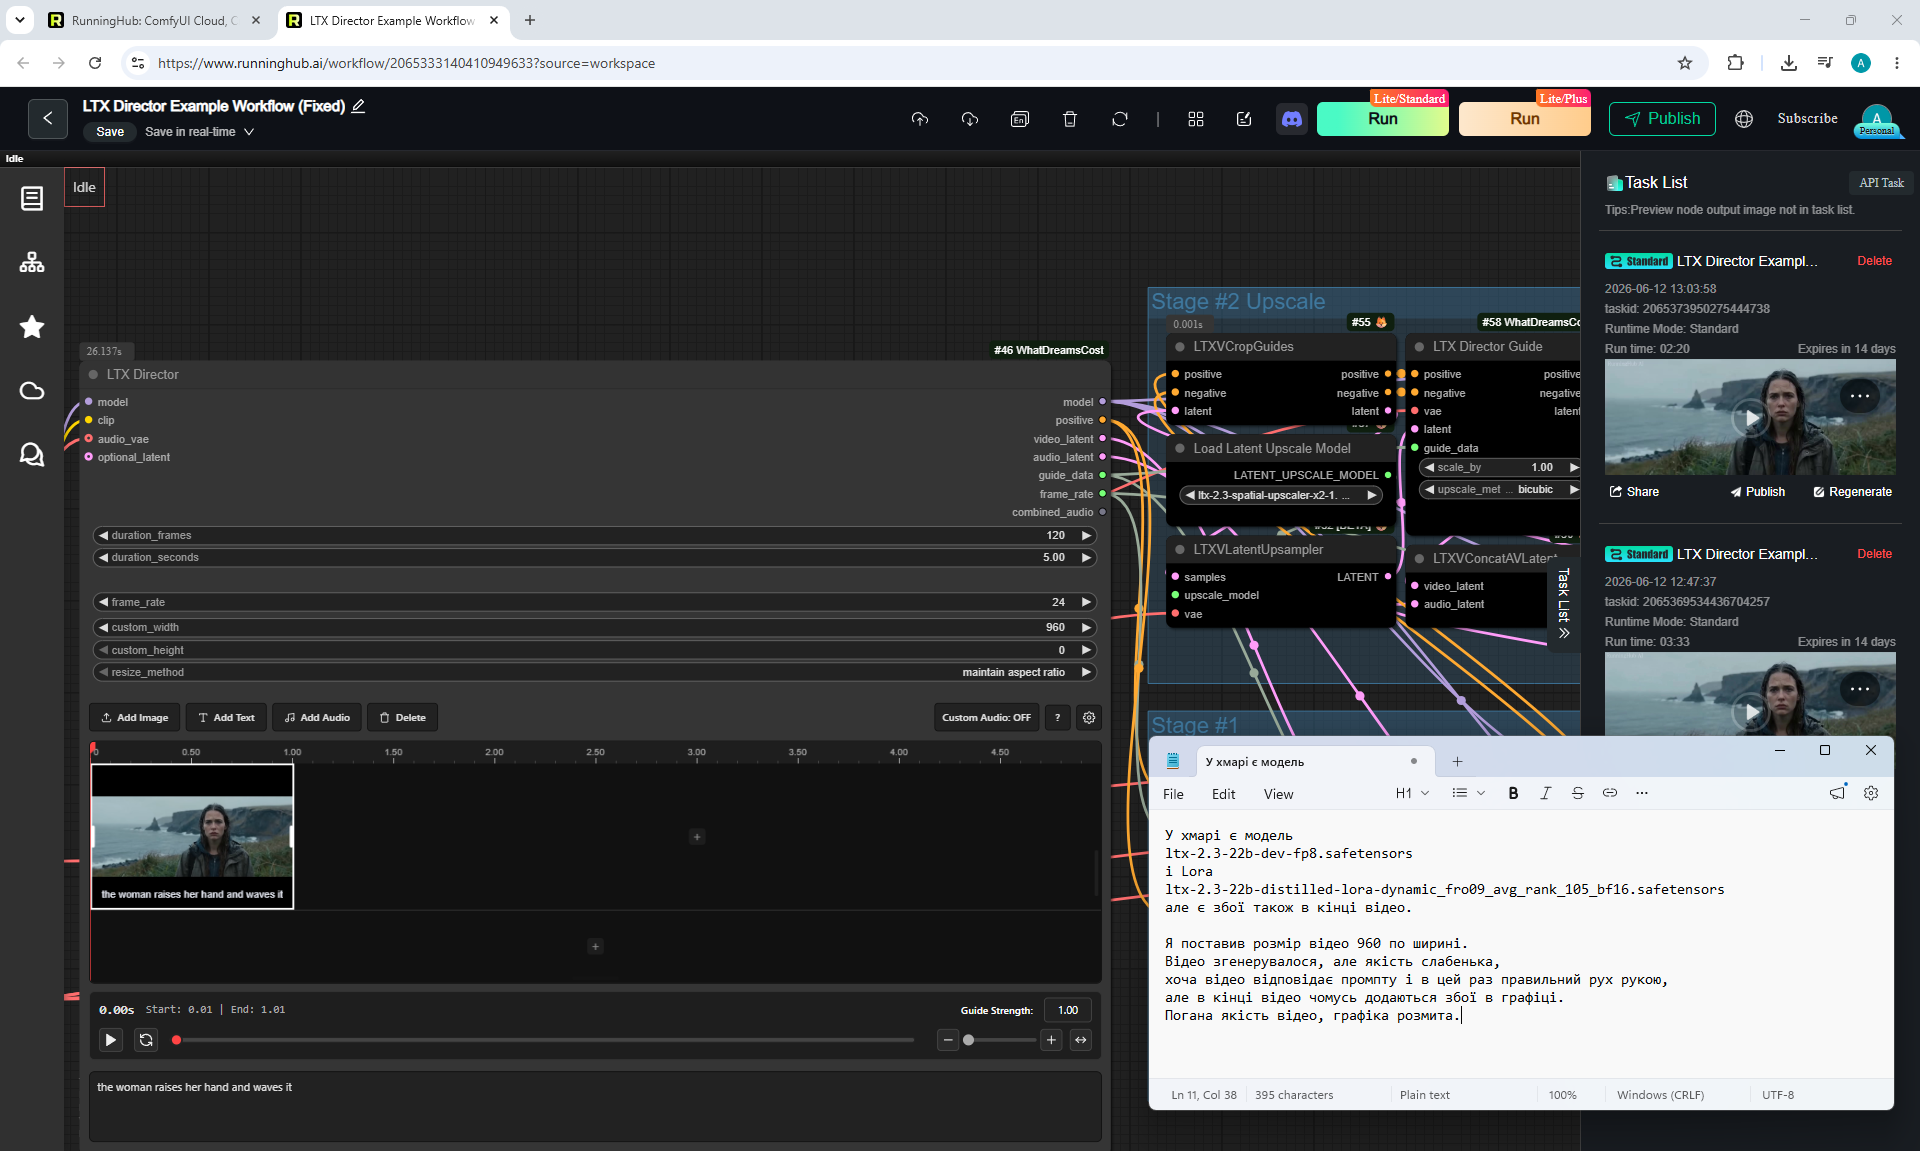Toggle the Load Latent Upscale Model collapse dot

[x=1180, y=448]
